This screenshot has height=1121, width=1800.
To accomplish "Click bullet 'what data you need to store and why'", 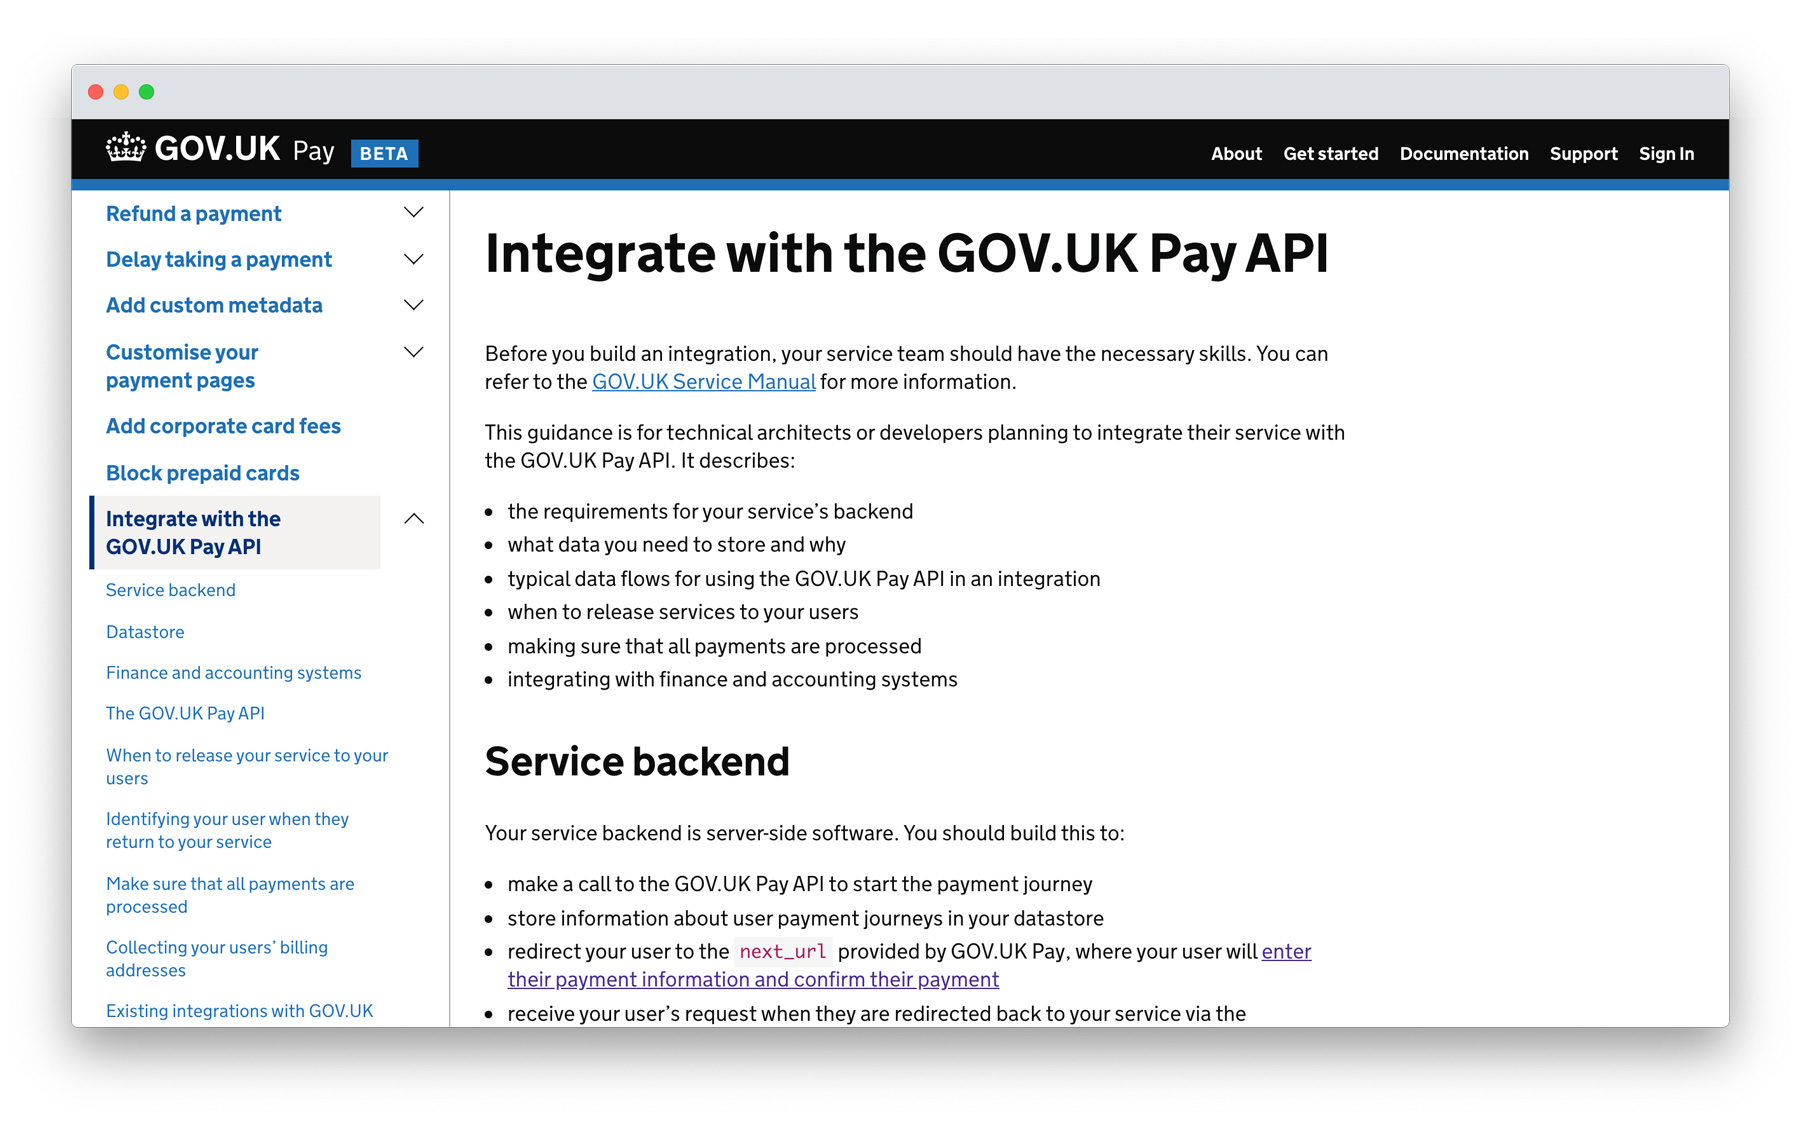I will pyautogui.click(x=677, y=545).
